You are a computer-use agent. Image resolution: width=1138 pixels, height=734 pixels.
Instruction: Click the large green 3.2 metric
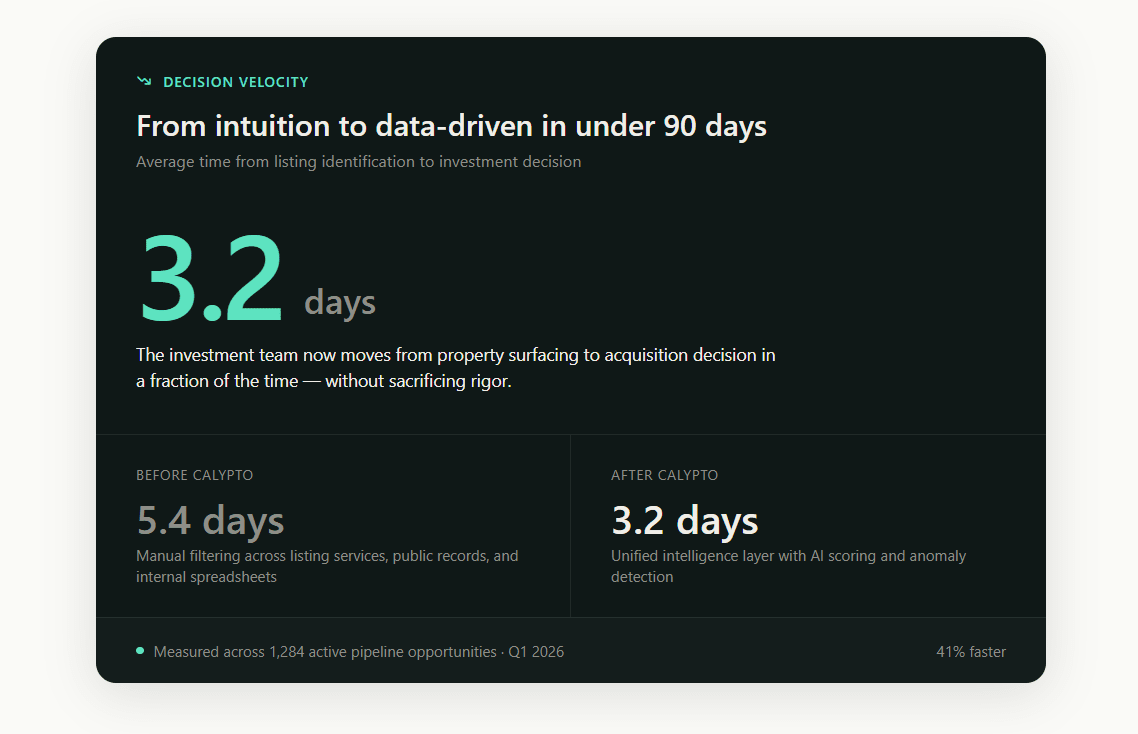coord(210,277)
